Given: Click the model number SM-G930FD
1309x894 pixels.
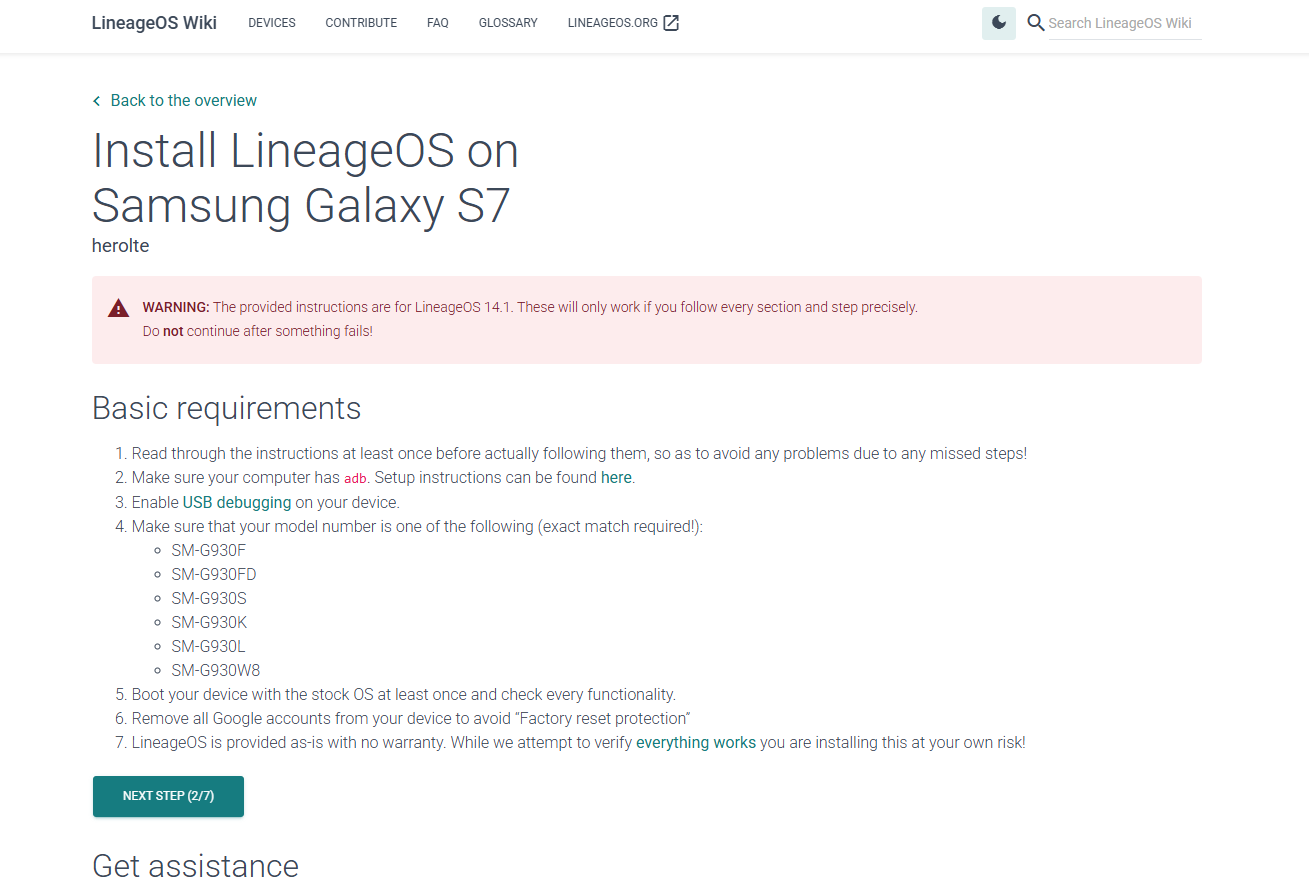Looking at the screenshot, I should tap(214, 574).
